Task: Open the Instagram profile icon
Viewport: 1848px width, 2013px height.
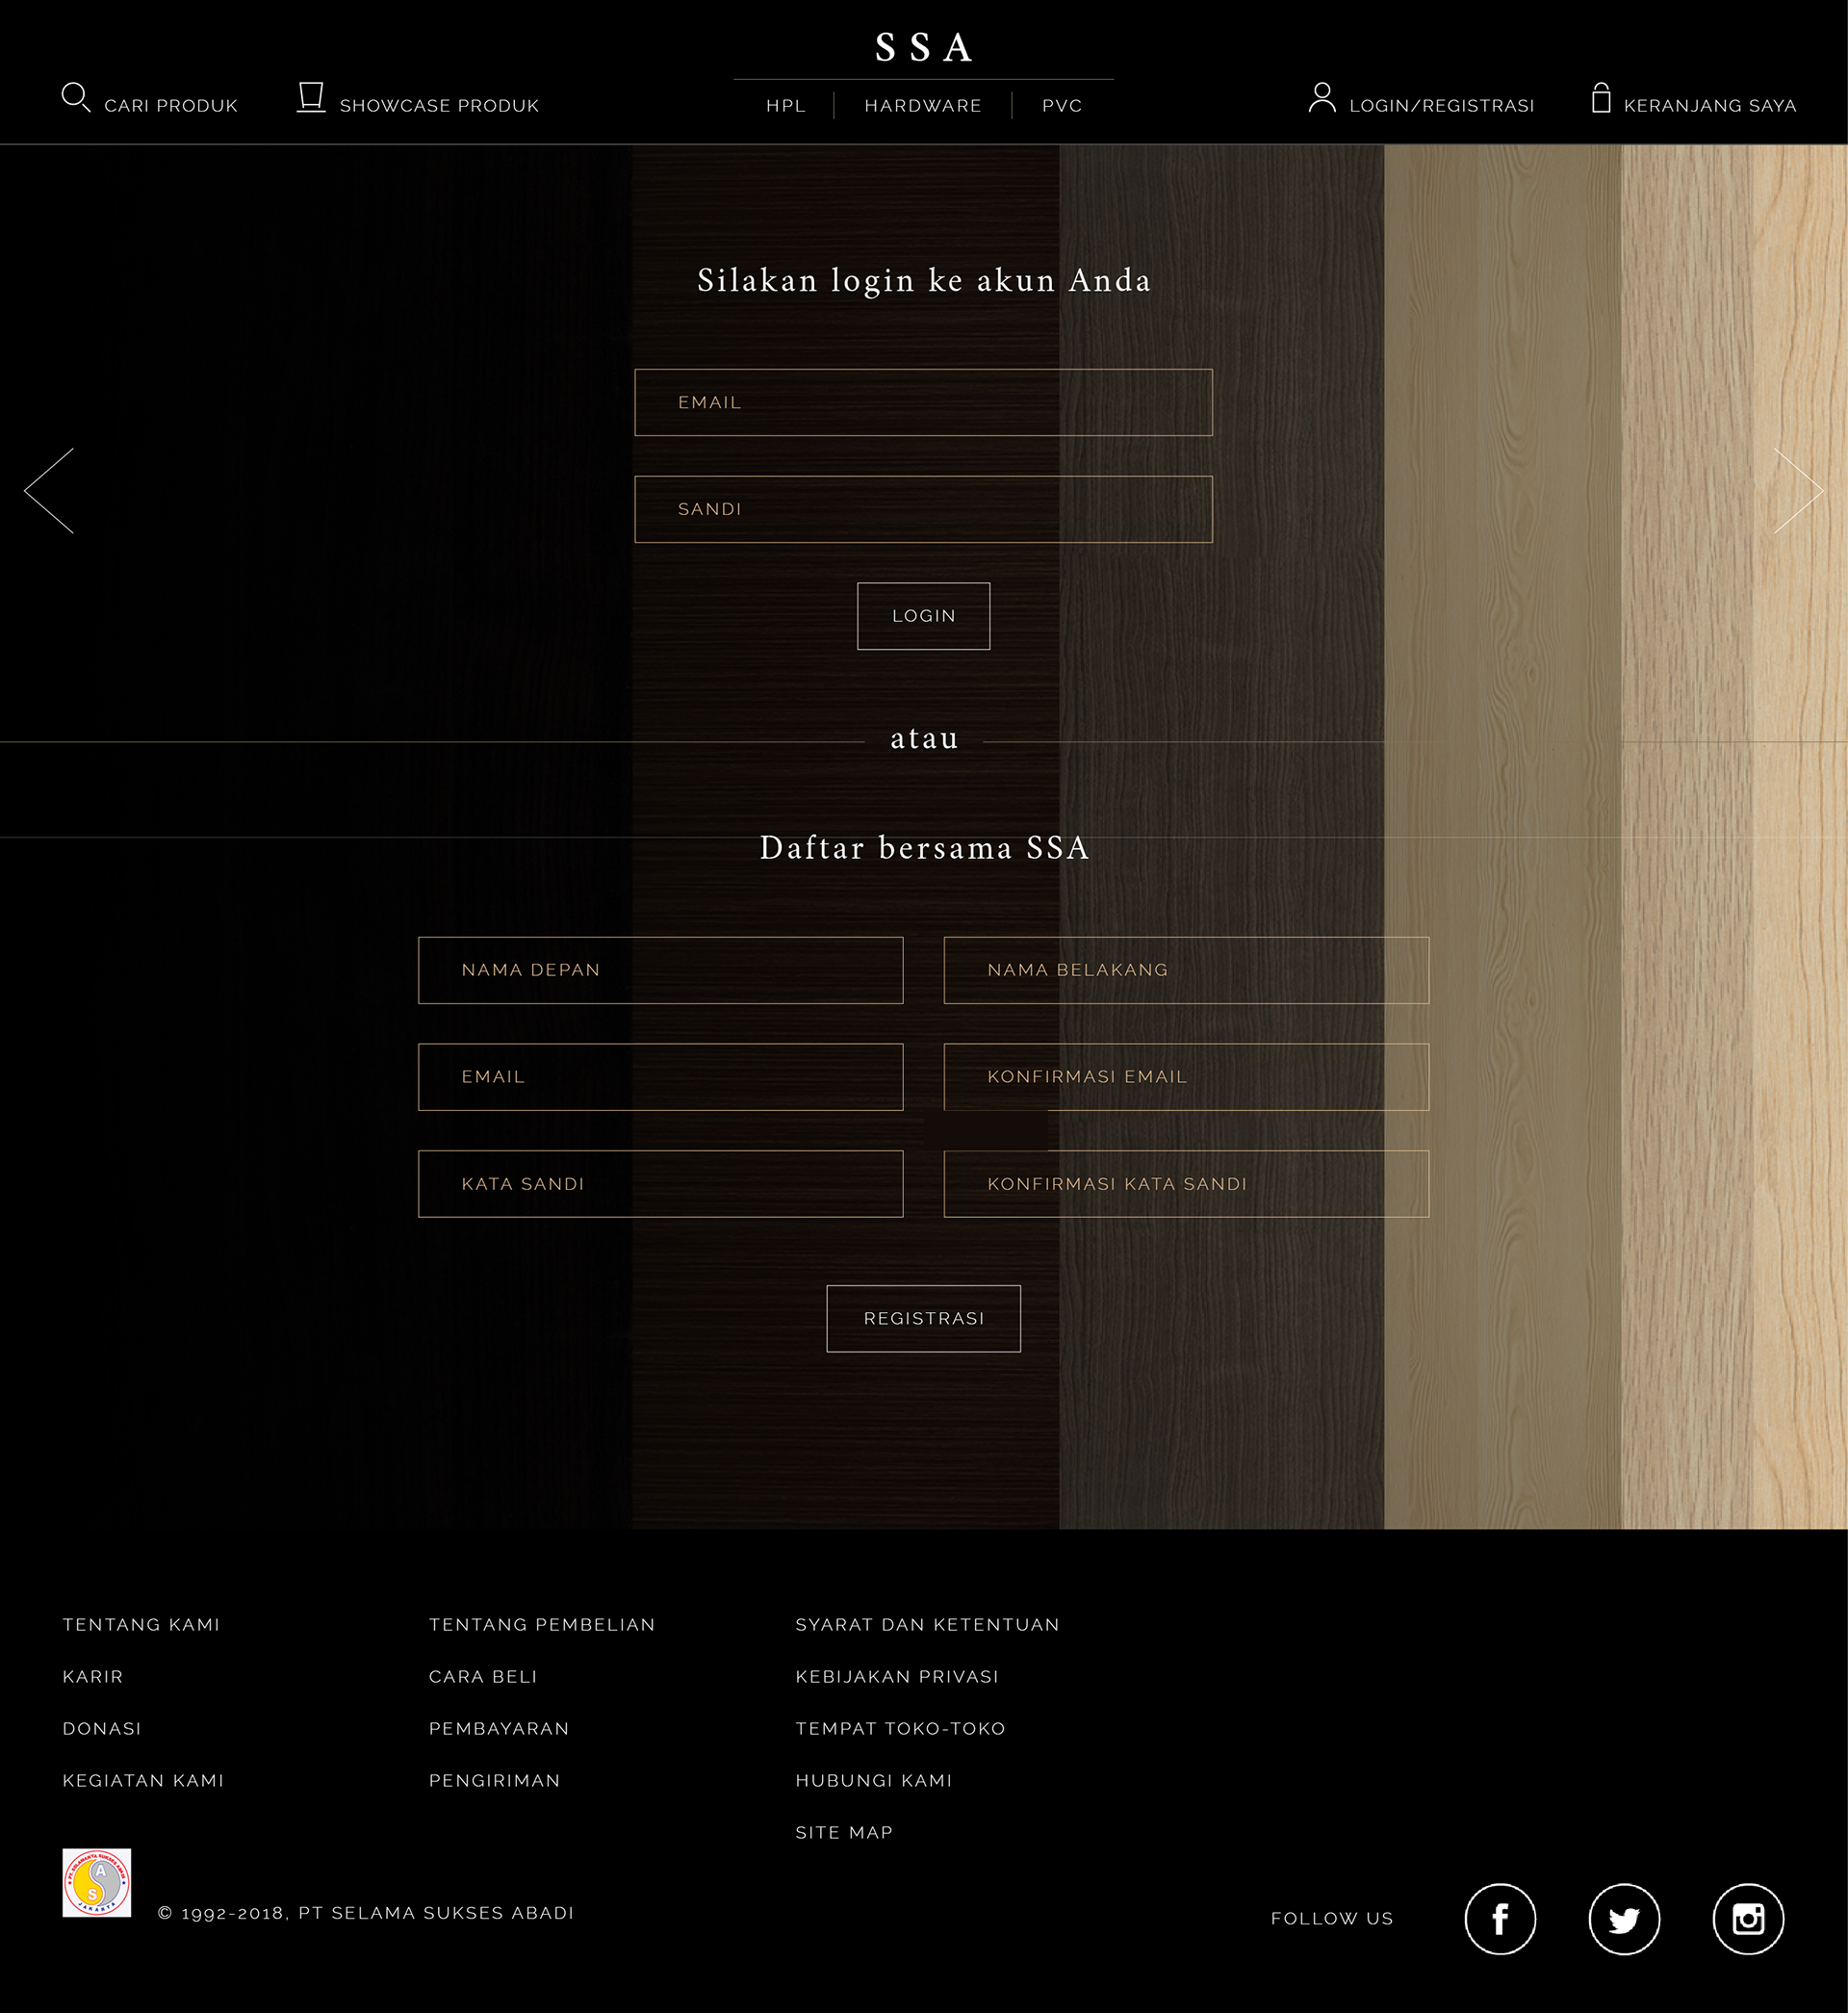Action: coord(1748,1919)
